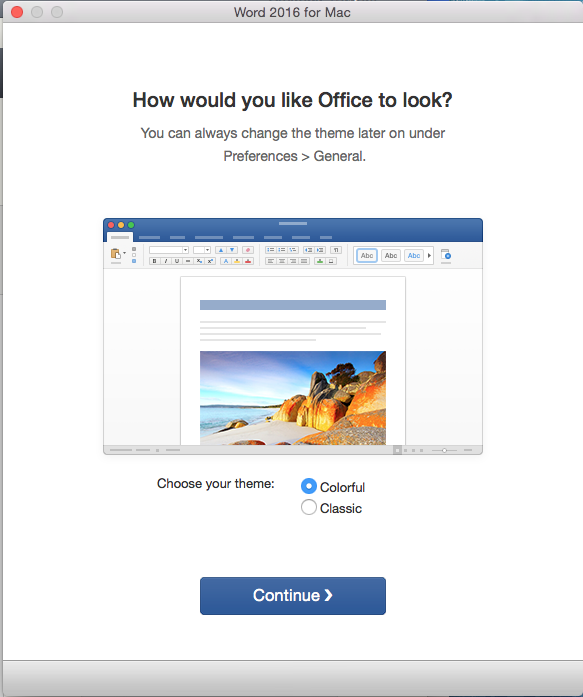Click the Styles pane icon in preview ribbon
This screenshot has width=583, height=697.
pos(446,254)
